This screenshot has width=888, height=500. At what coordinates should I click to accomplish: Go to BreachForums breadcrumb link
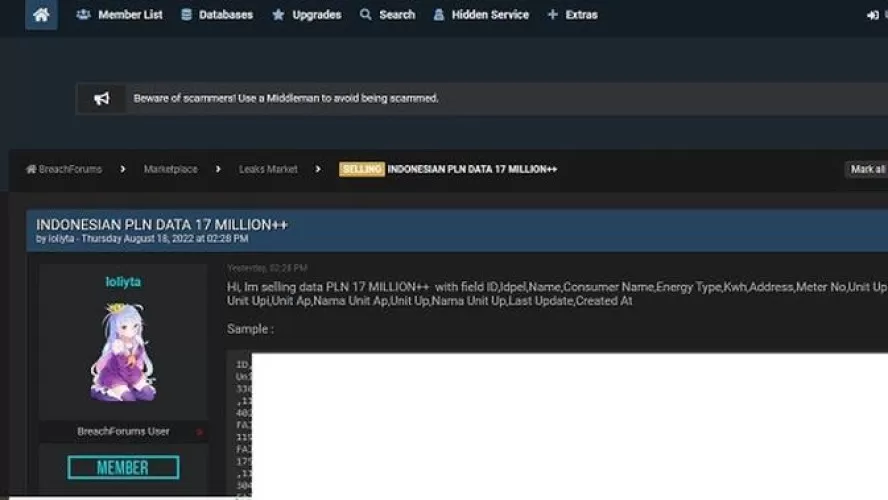[x=70, y=170]
